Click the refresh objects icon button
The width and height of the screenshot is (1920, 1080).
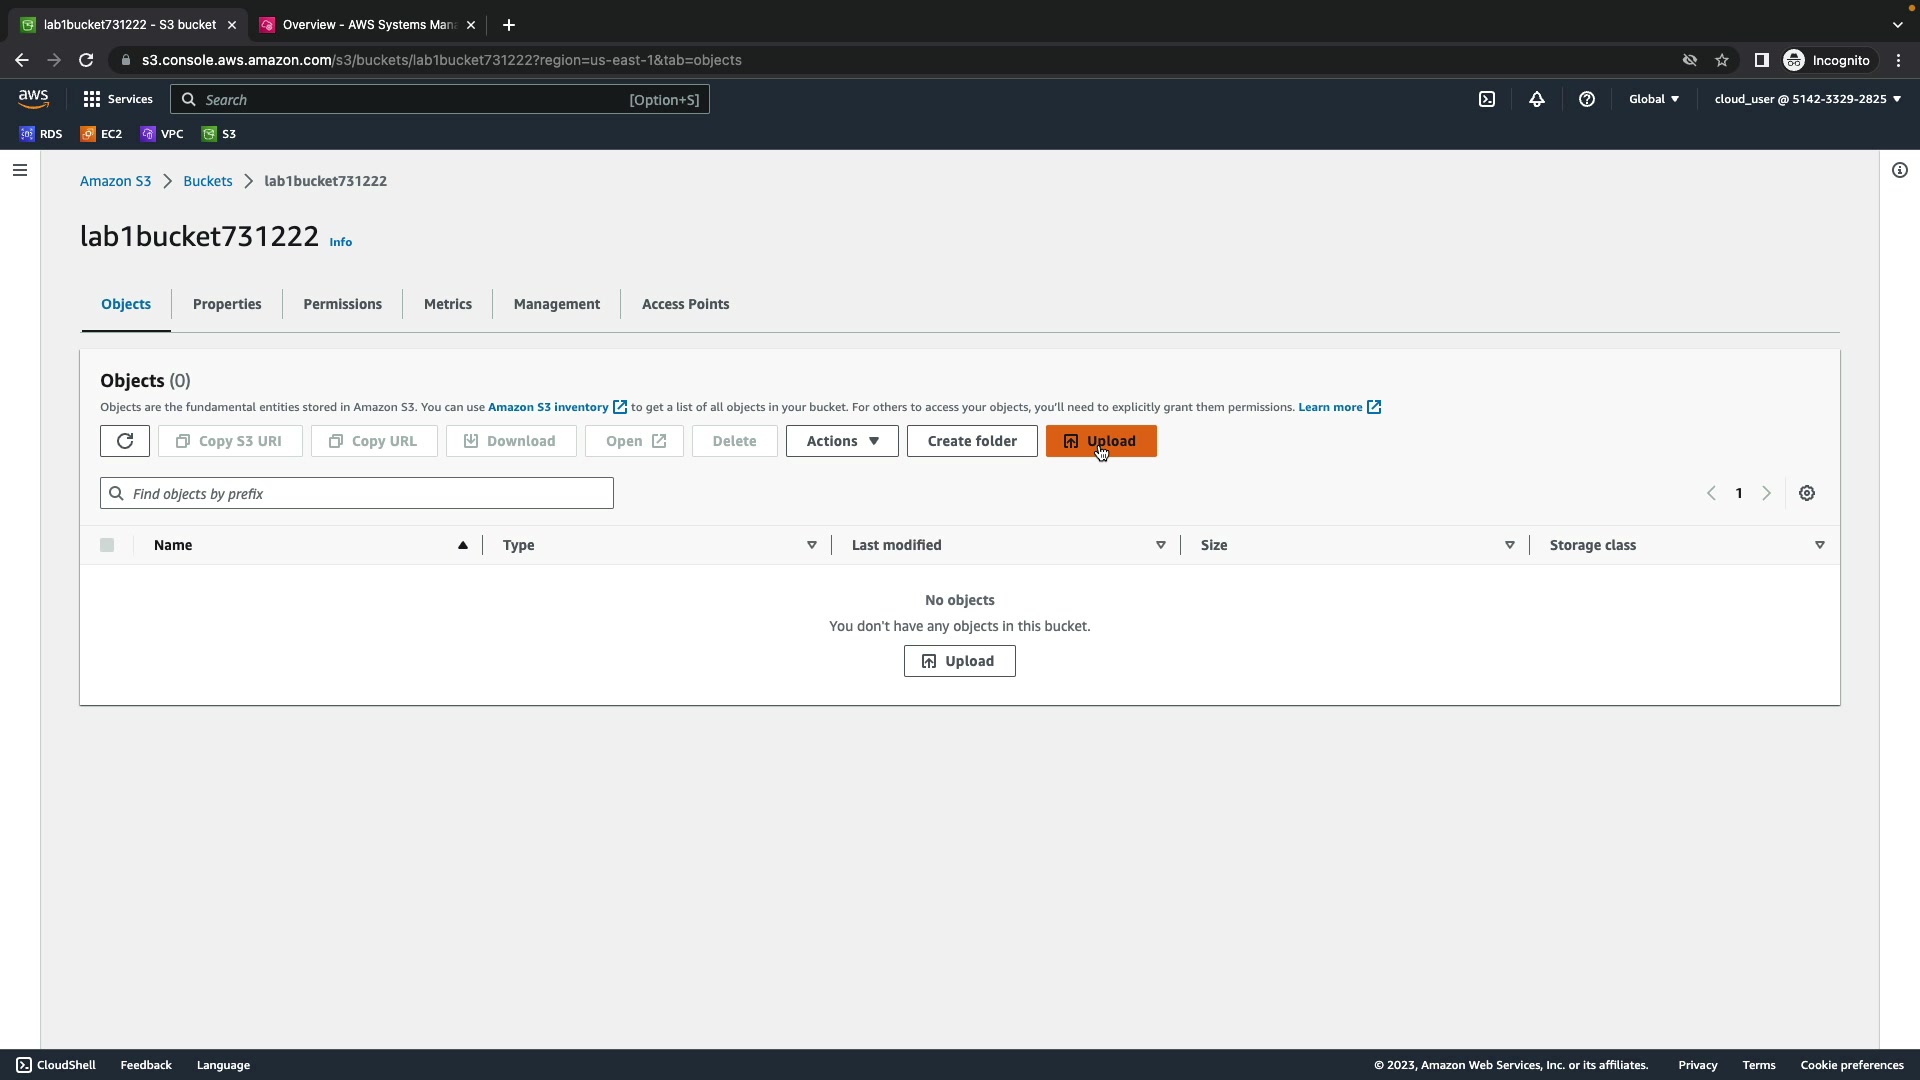pos(125,441)
